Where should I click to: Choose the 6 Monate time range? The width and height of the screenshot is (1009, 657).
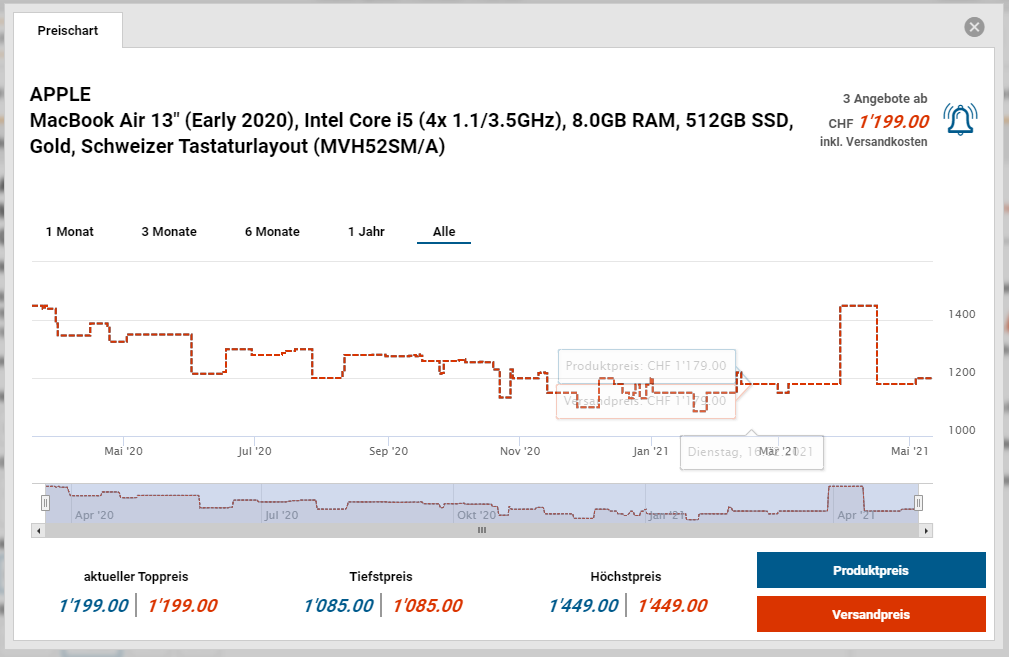click(272, 231)
